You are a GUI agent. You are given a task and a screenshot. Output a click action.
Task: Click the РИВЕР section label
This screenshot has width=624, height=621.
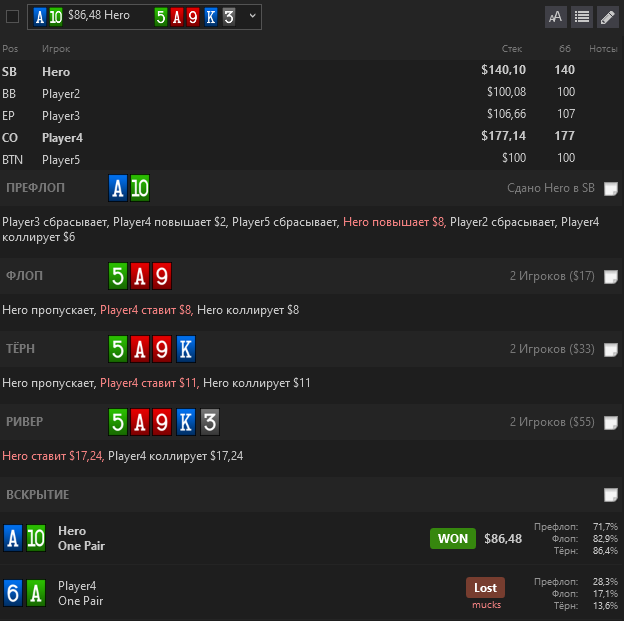pyautogui.click(x=25, y=422)
